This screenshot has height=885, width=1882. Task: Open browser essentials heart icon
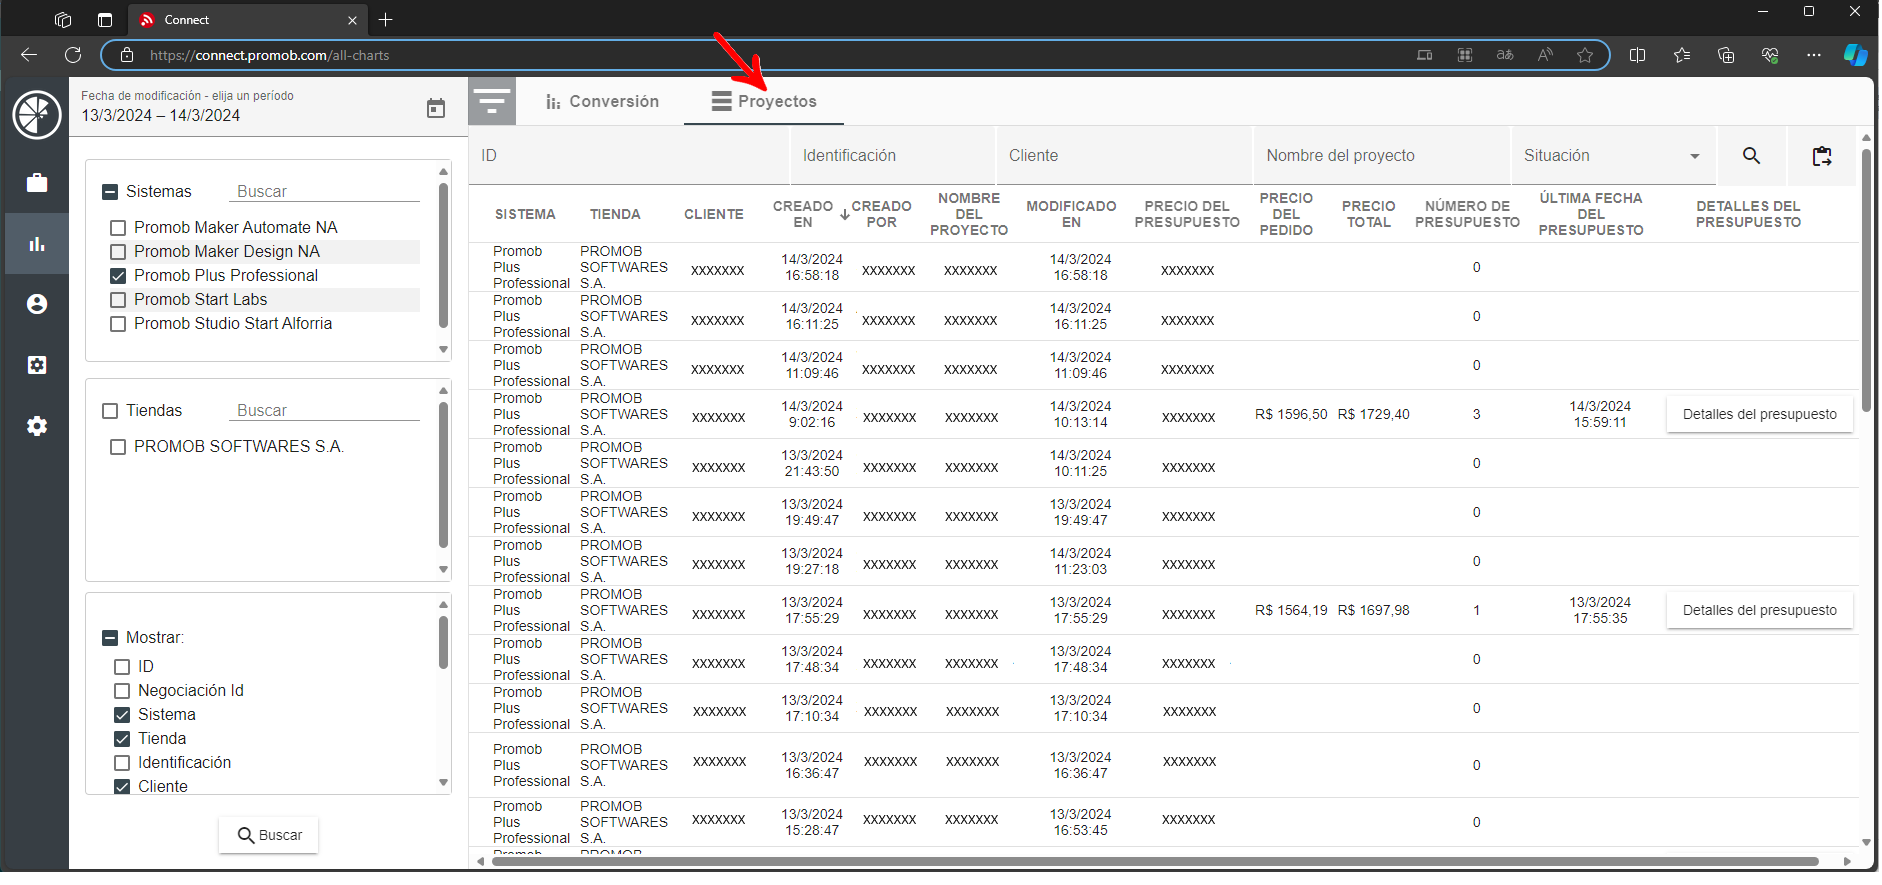pos(1770,55)
